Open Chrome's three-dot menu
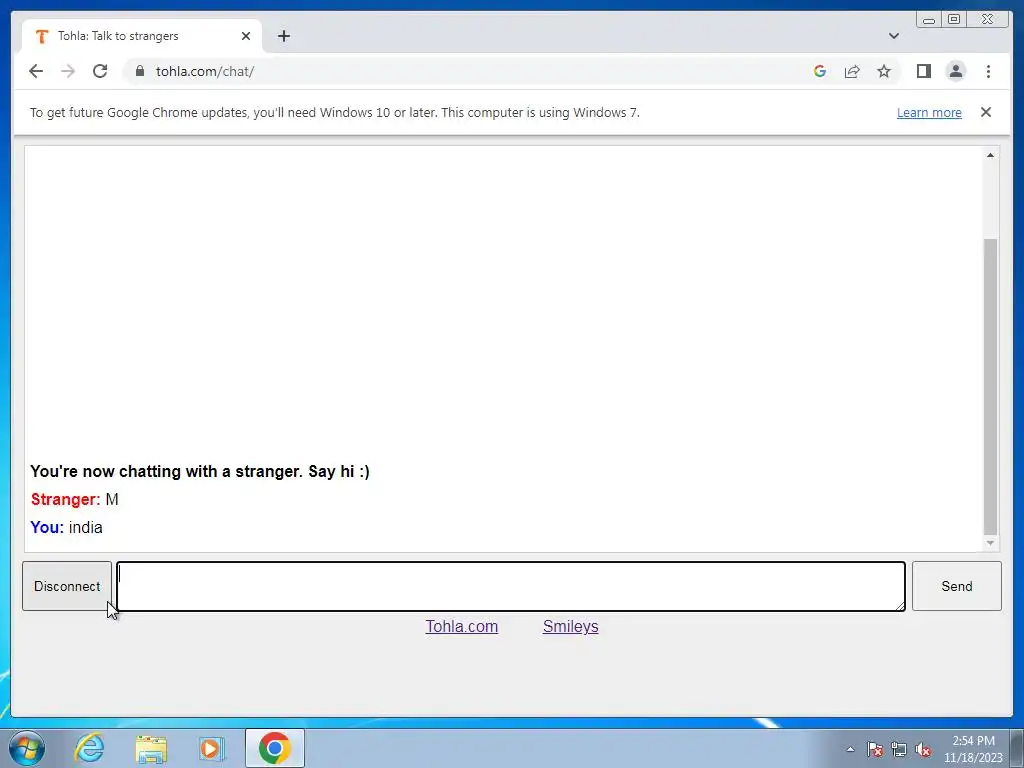 [988, 71]
